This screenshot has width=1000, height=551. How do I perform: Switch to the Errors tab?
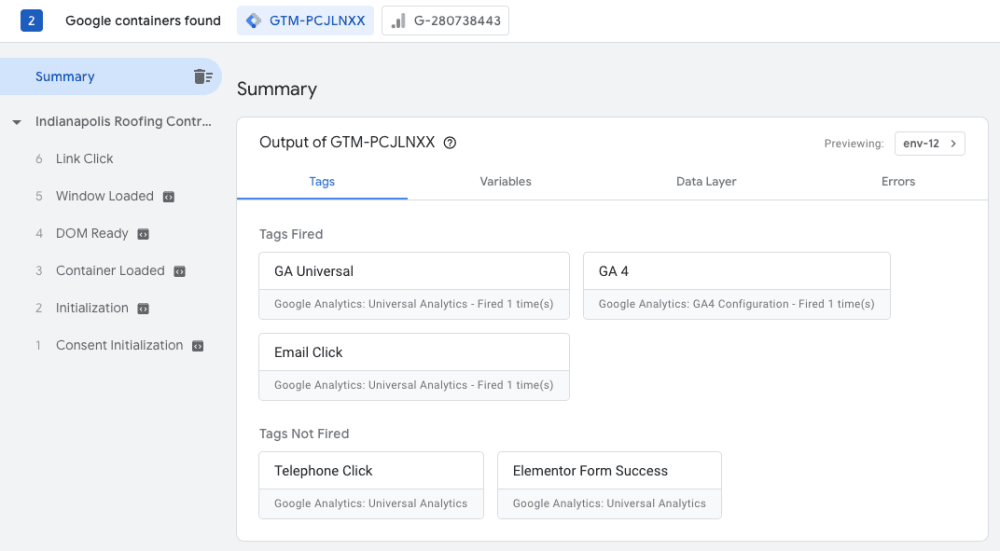coord(898,182)
